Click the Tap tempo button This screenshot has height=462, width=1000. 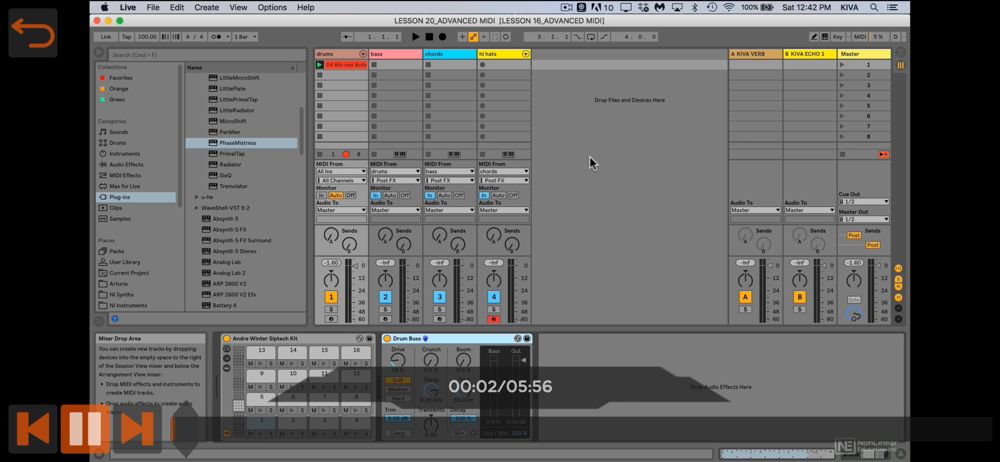point(127,37)
